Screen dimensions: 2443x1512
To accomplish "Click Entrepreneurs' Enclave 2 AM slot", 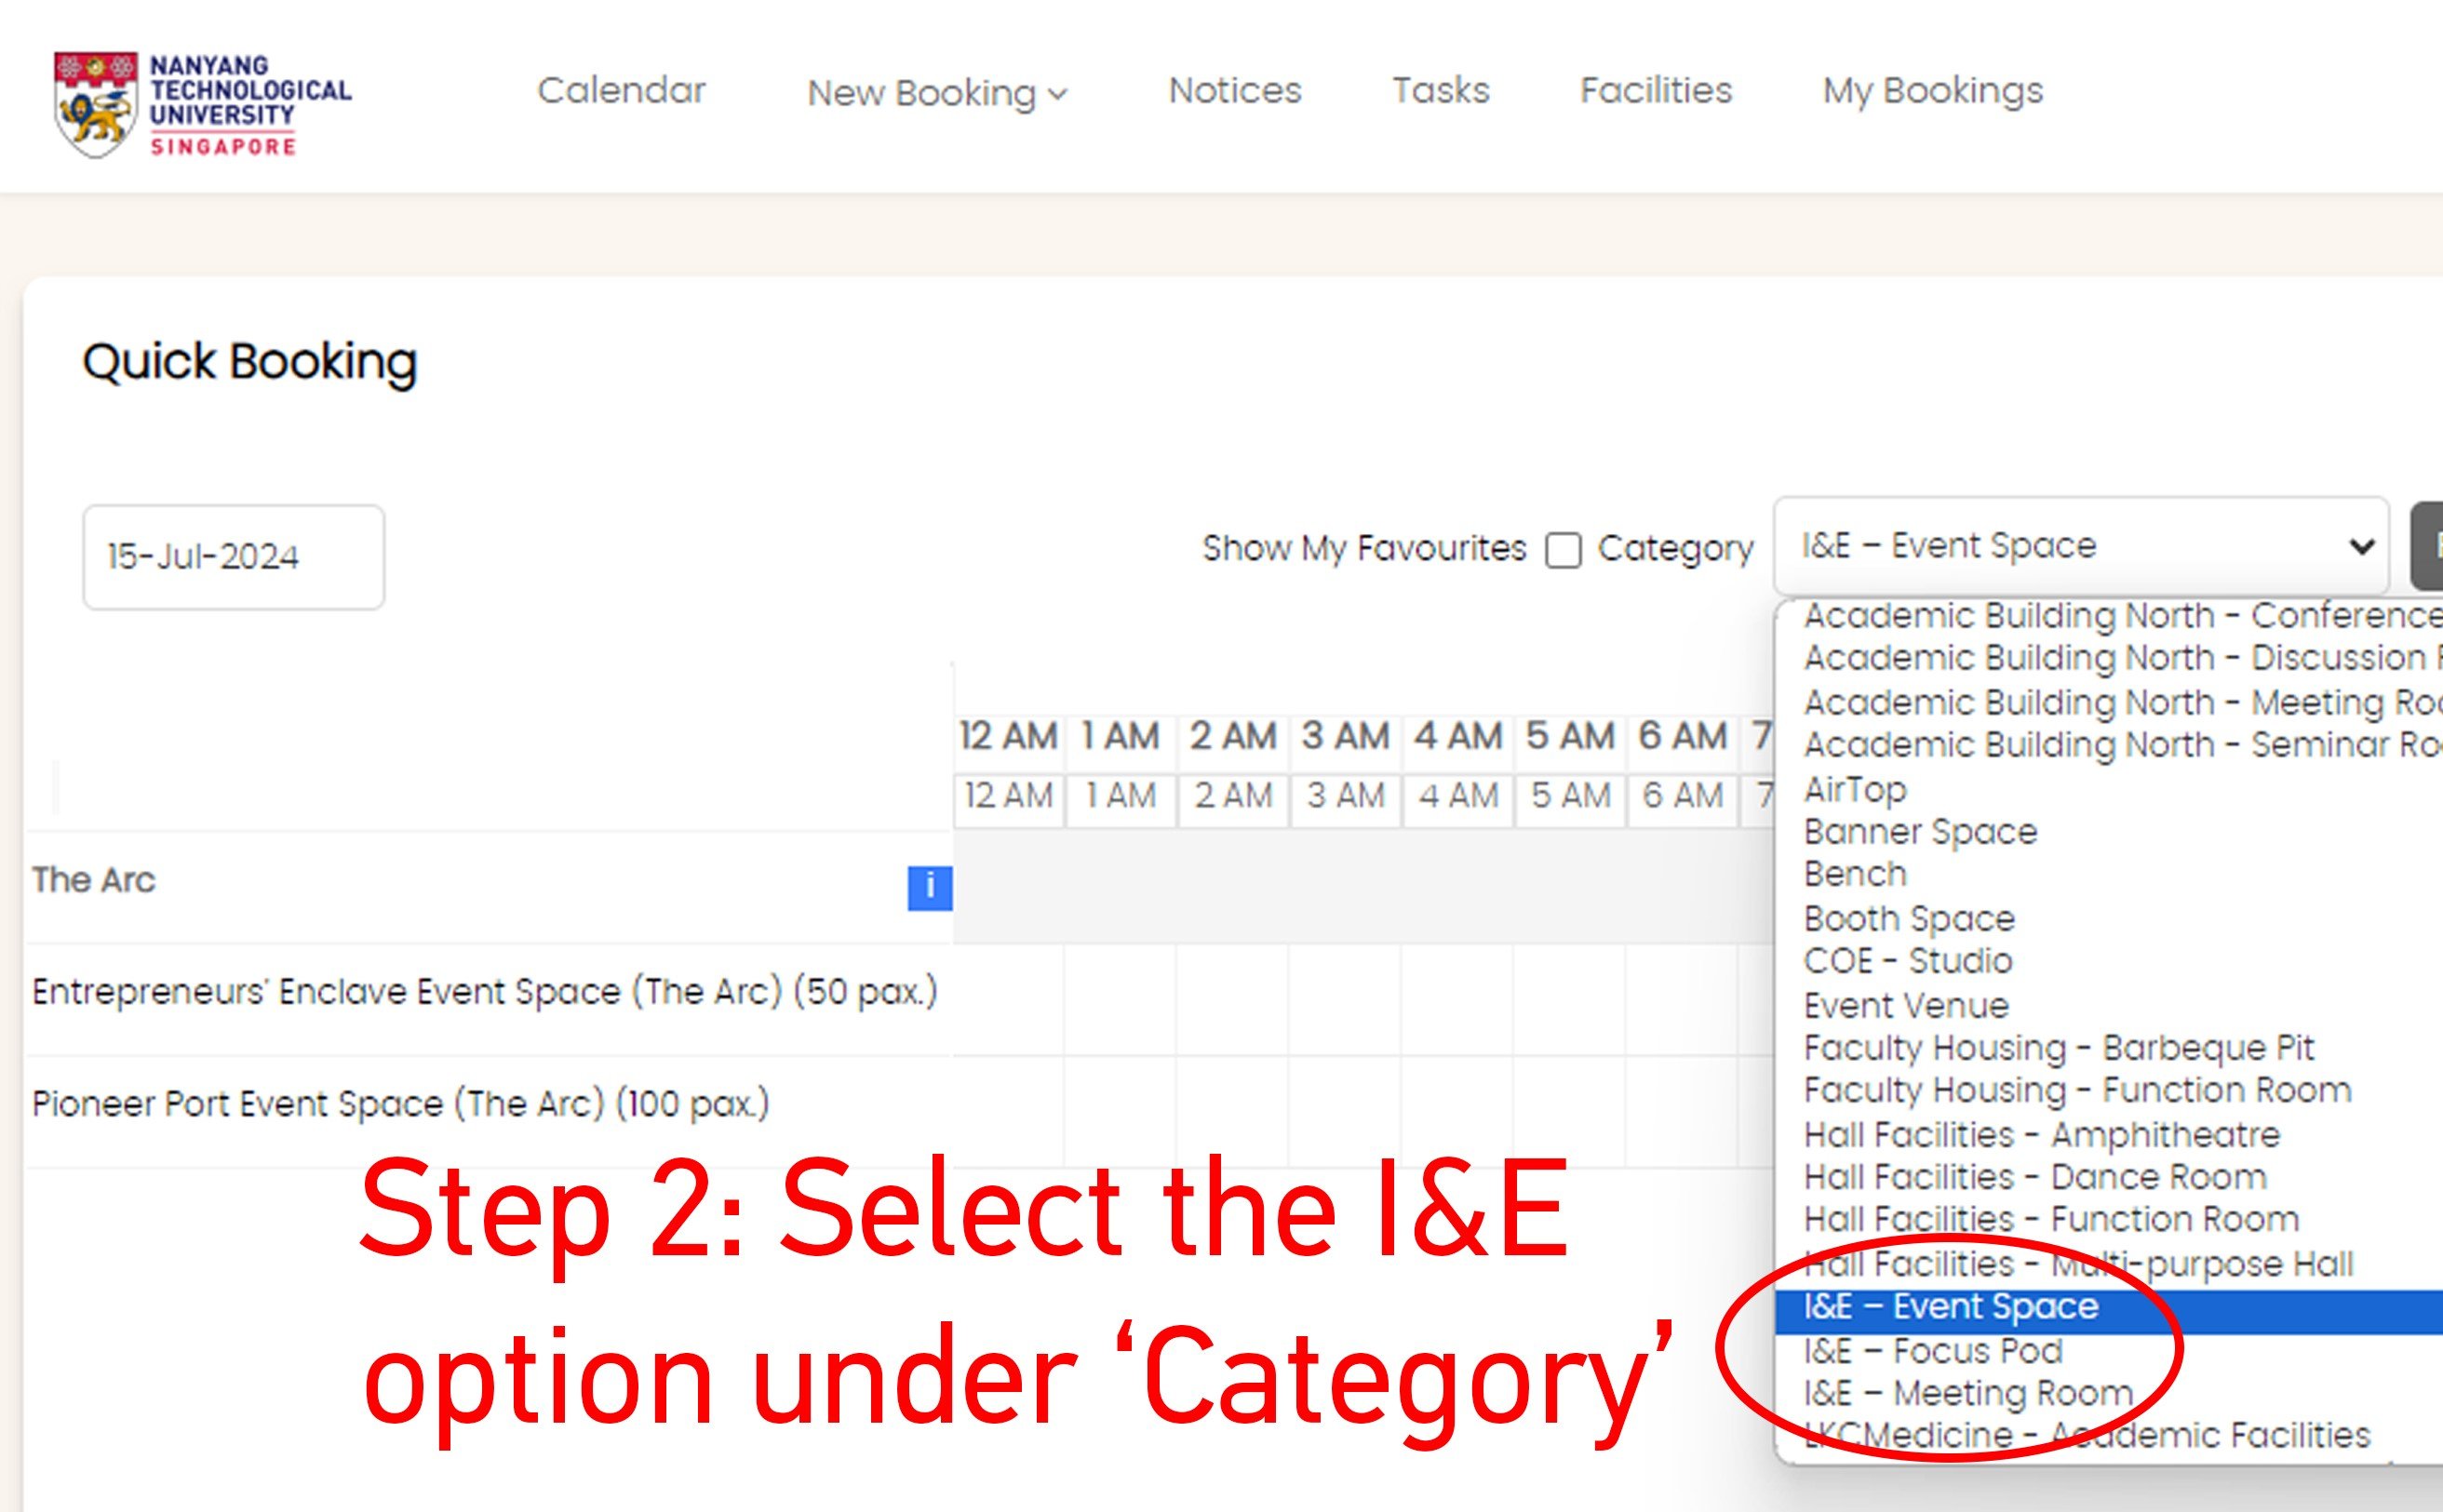I will [1232, 999].
